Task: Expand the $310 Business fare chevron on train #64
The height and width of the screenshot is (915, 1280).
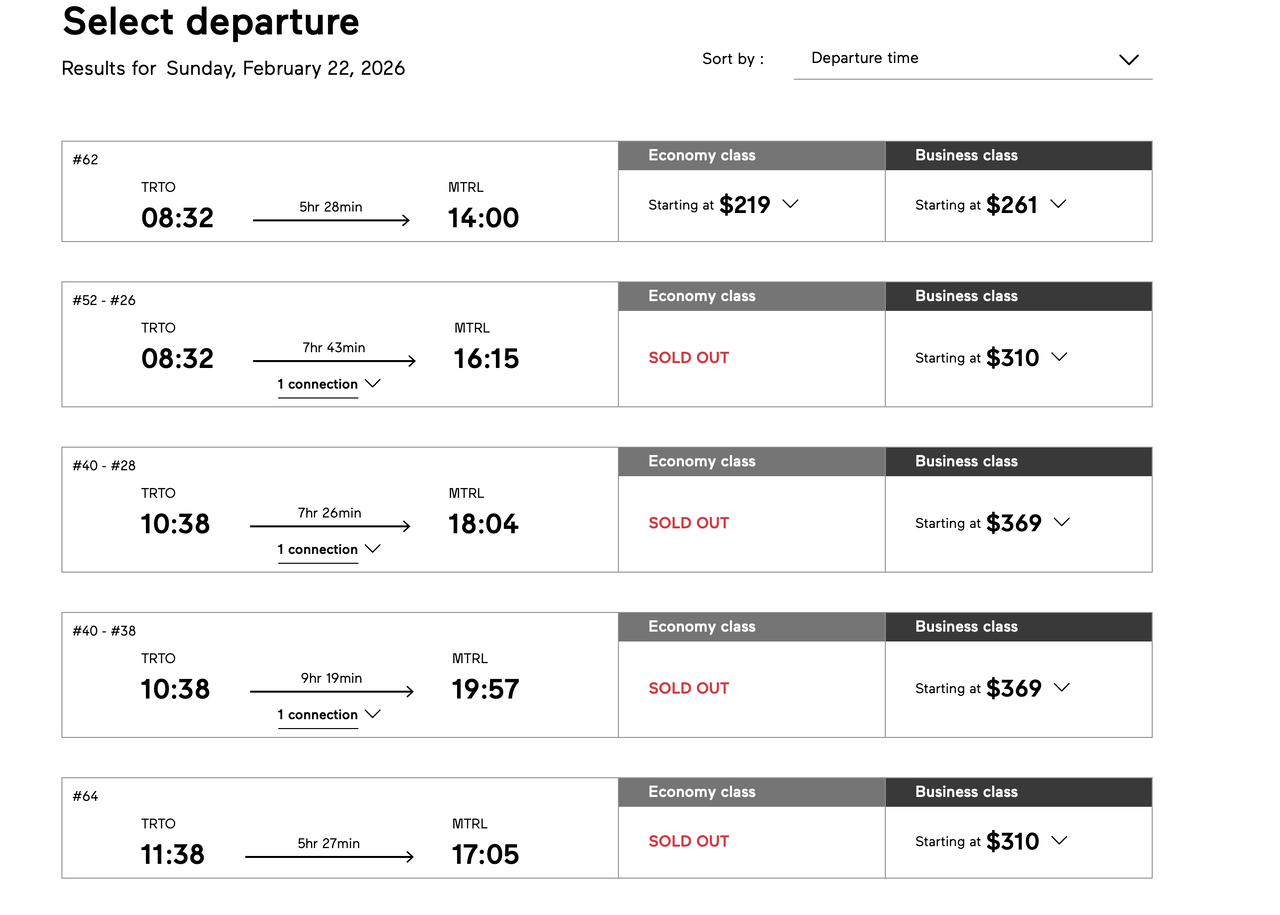Action: point(1059,841)
